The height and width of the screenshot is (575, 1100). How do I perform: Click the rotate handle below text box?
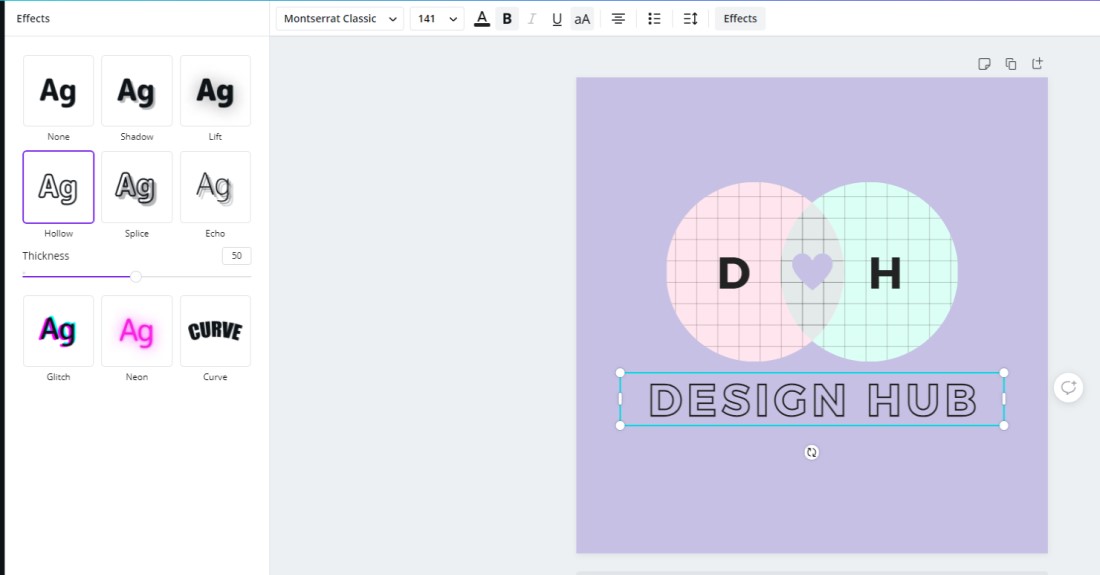point(812,452)
